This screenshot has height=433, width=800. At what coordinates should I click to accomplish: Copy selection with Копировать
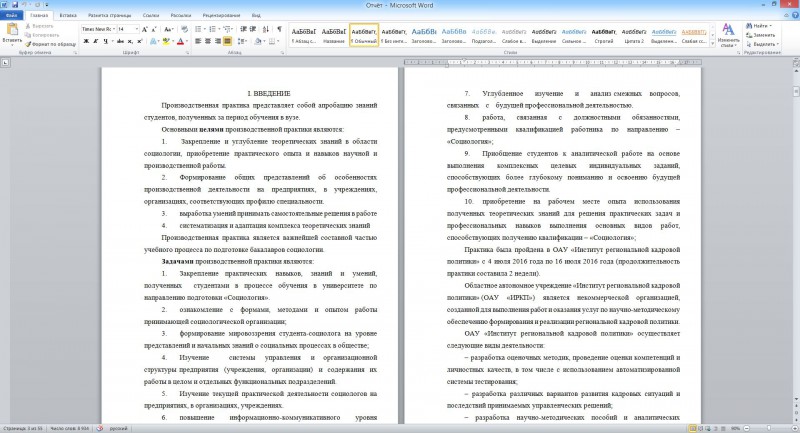(42, 35)
